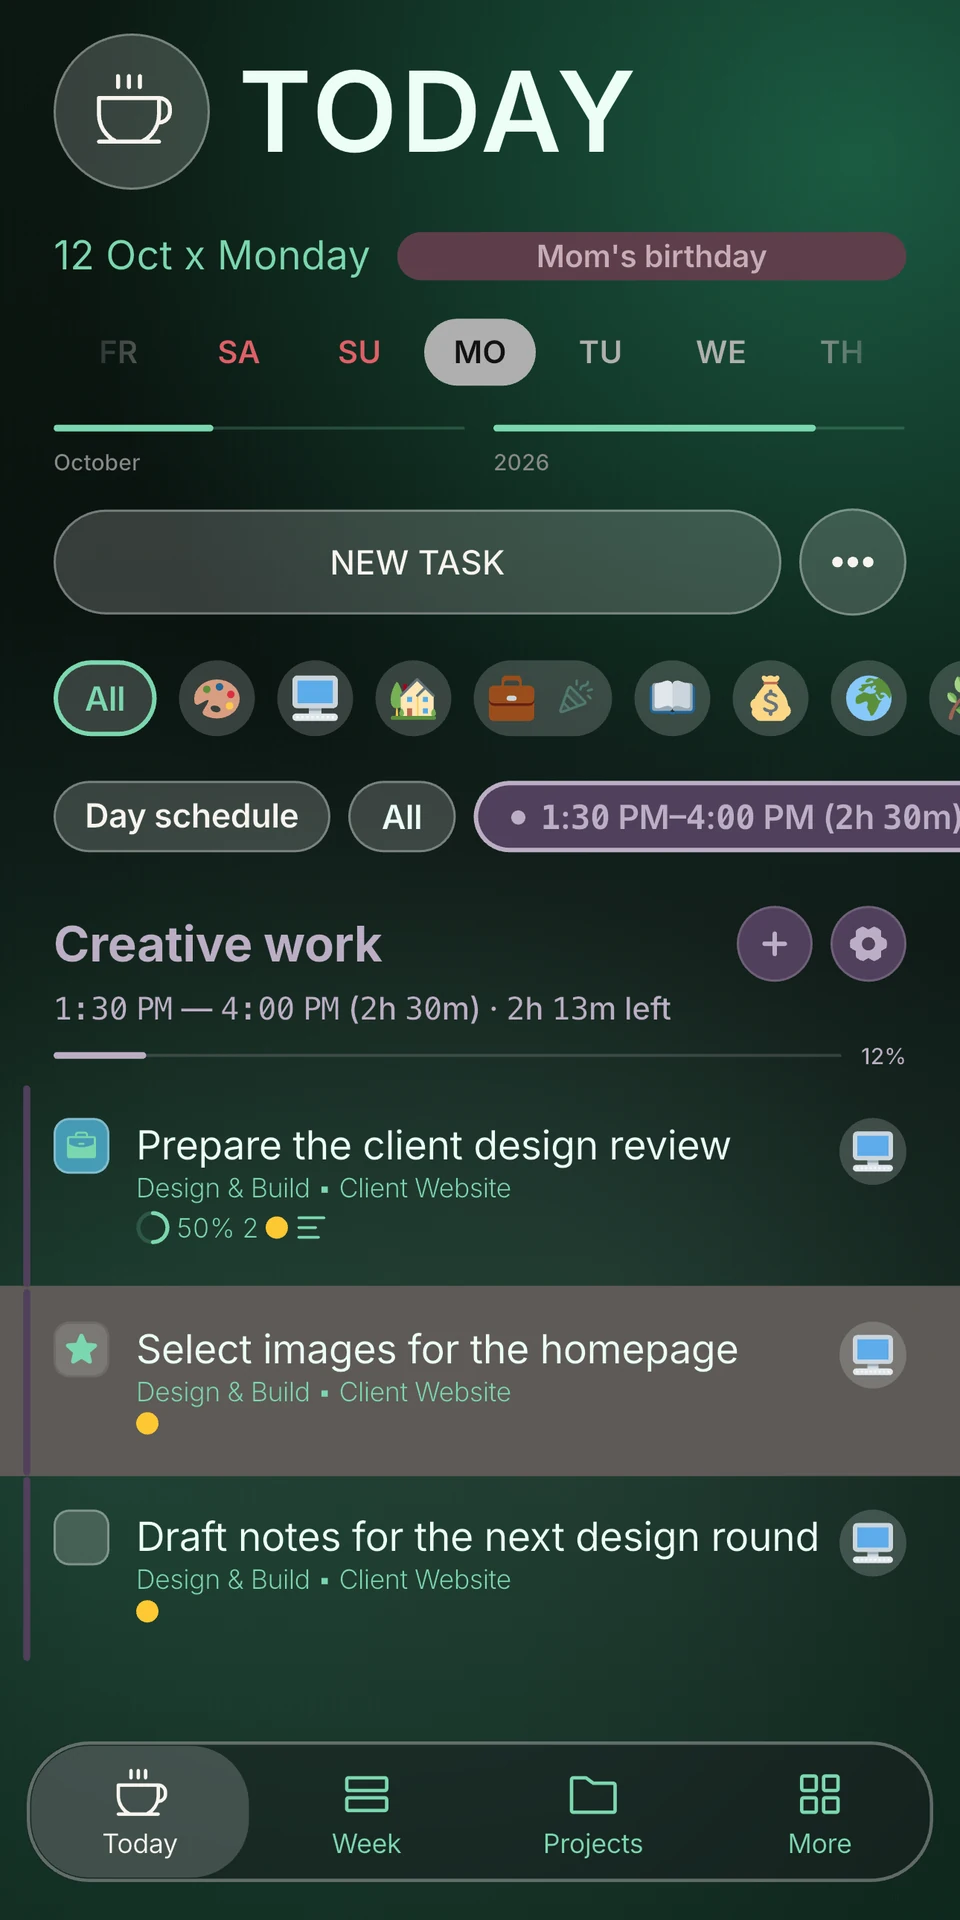The image size is (960, 1920).
Task: Switch to the Week tab
Action: (366, 1812)
